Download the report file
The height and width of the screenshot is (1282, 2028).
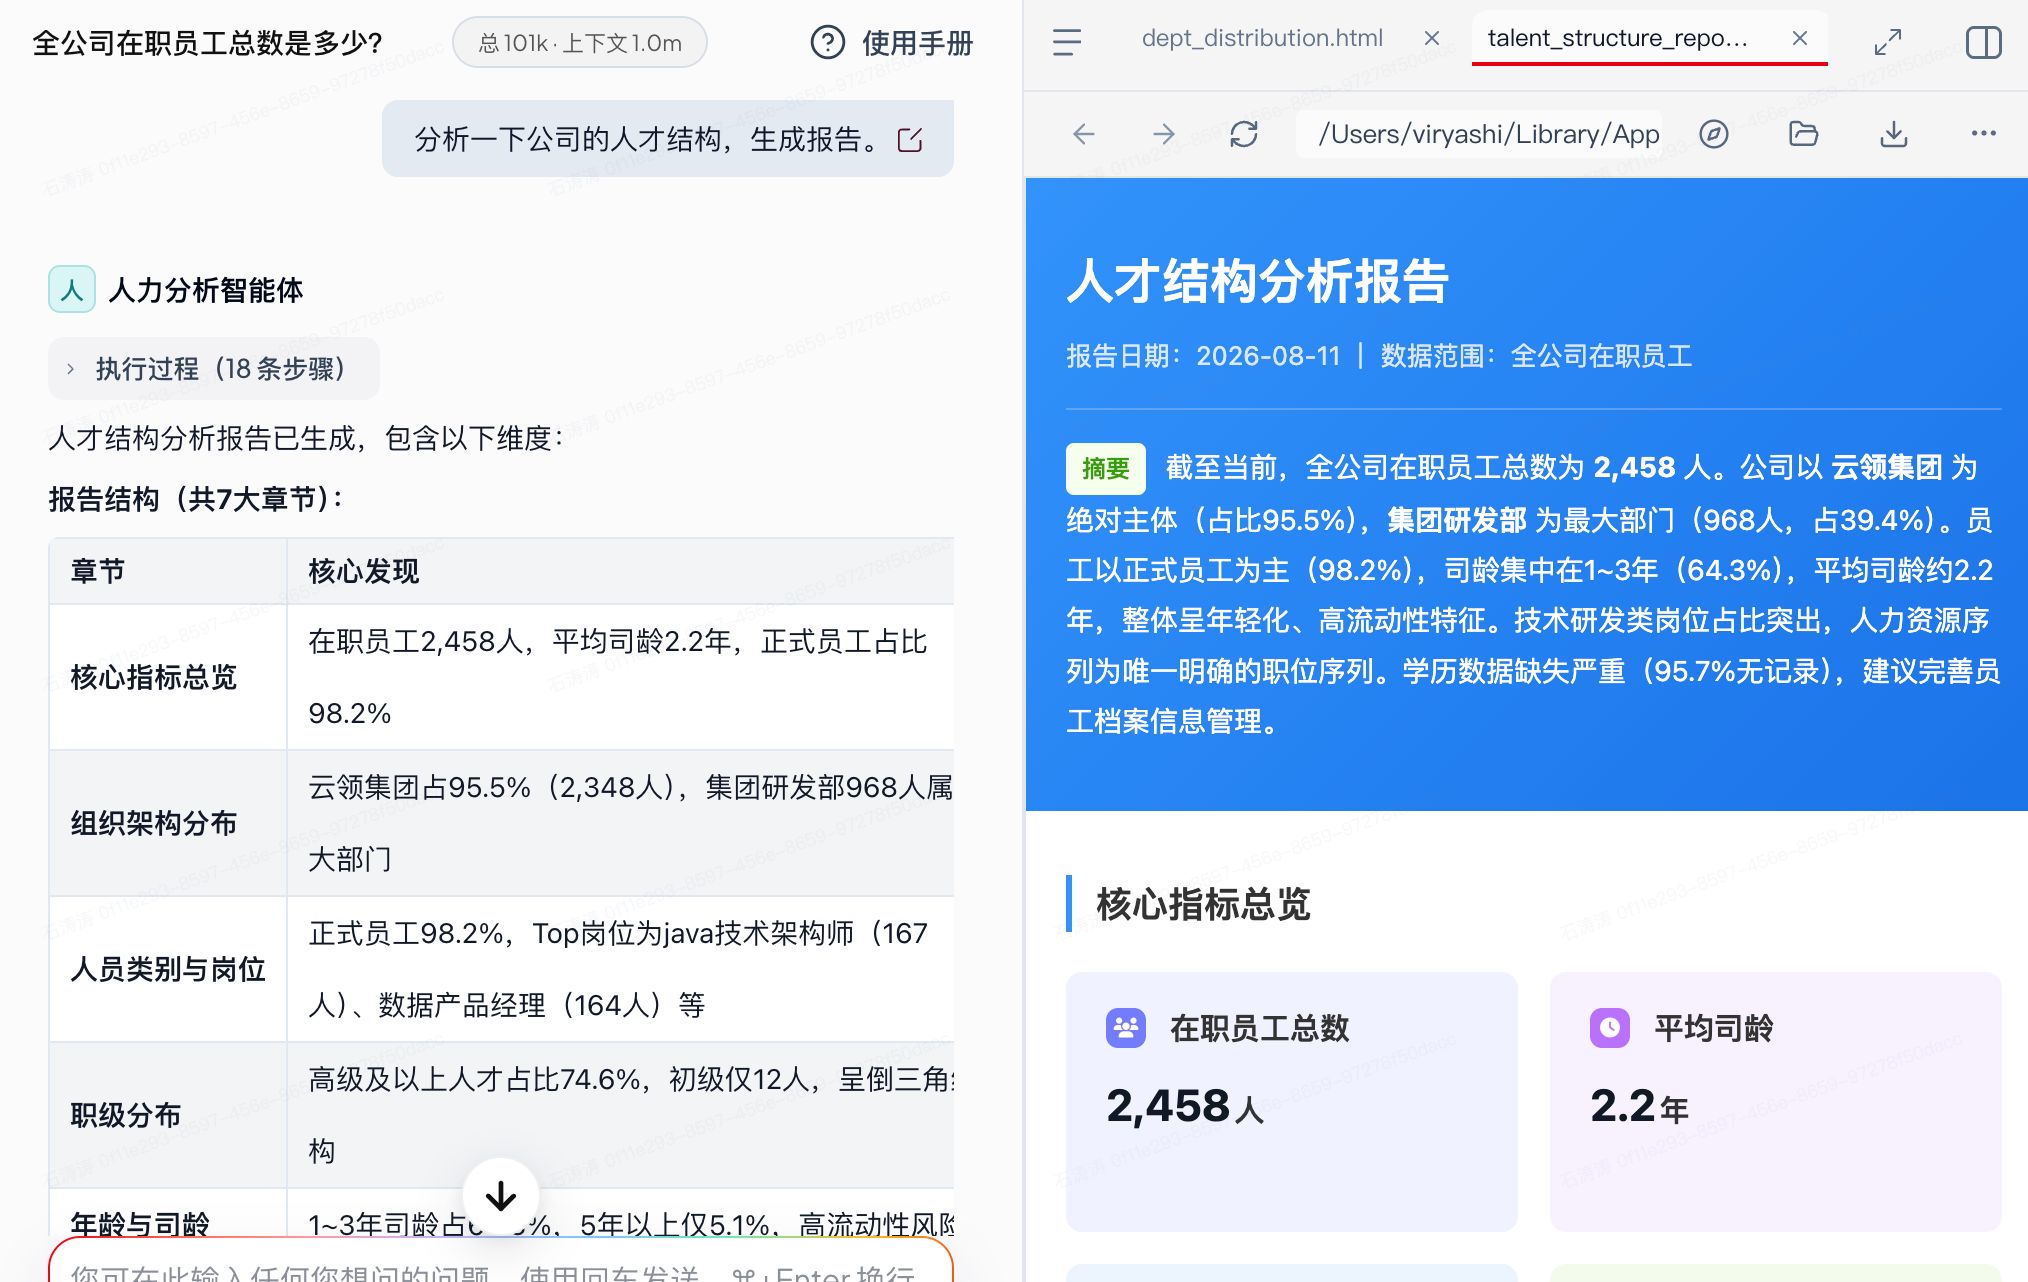point(1894,134)
